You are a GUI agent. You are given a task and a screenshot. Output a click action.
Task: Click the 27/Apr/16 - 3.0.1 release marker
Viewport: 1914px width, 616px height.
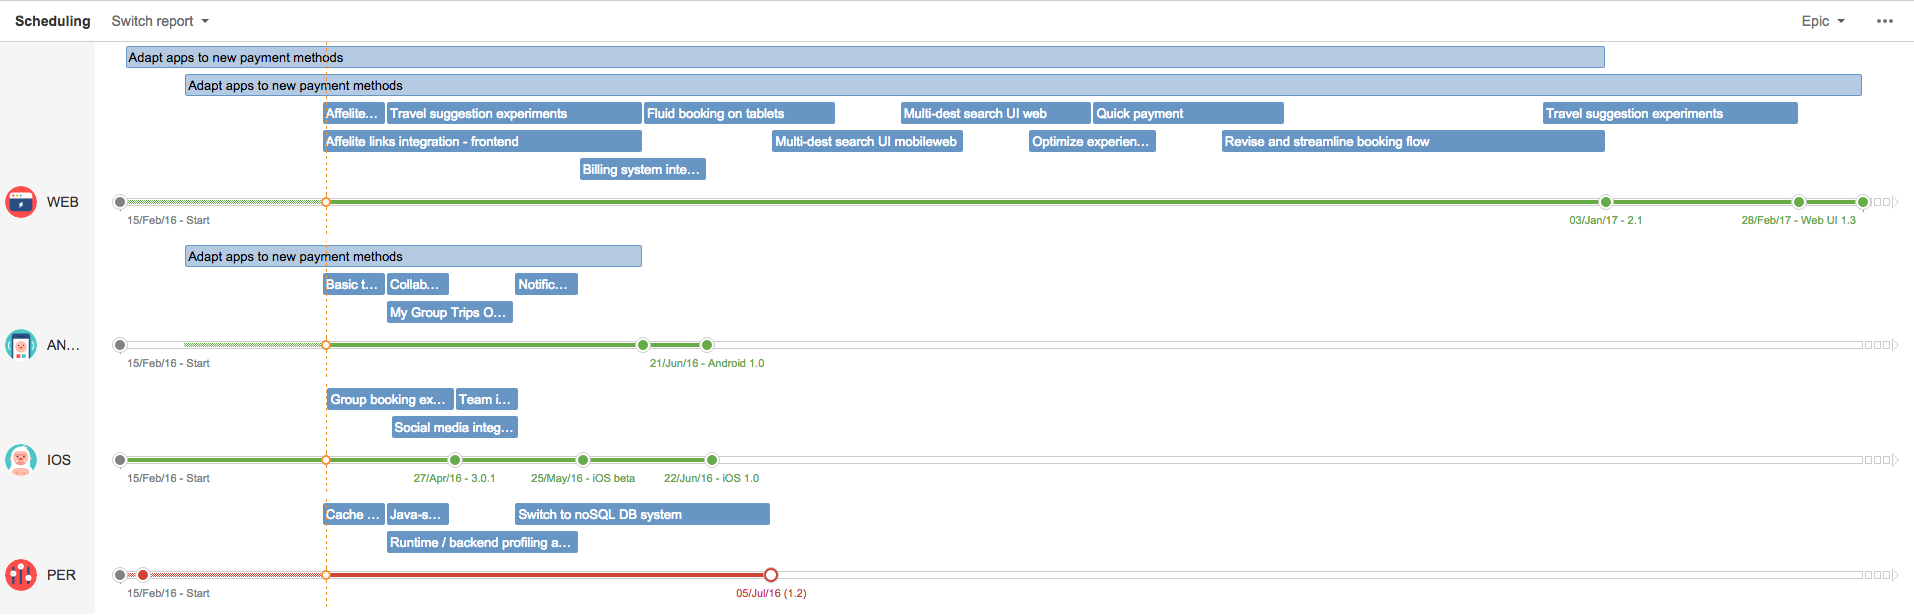[x=455, y=460]
